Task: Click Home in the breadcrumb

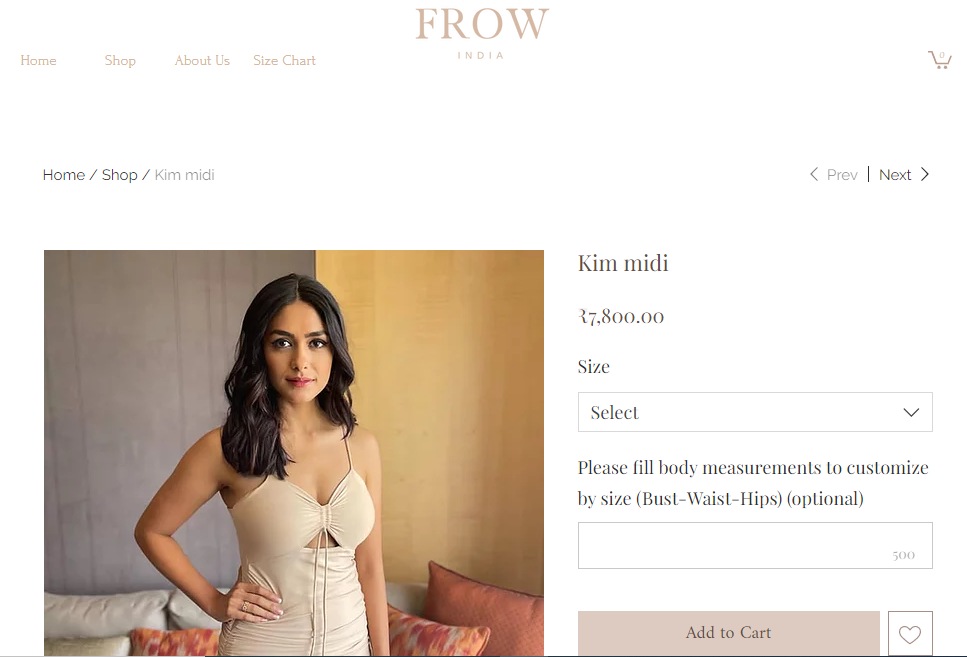Action: [64, 175]
